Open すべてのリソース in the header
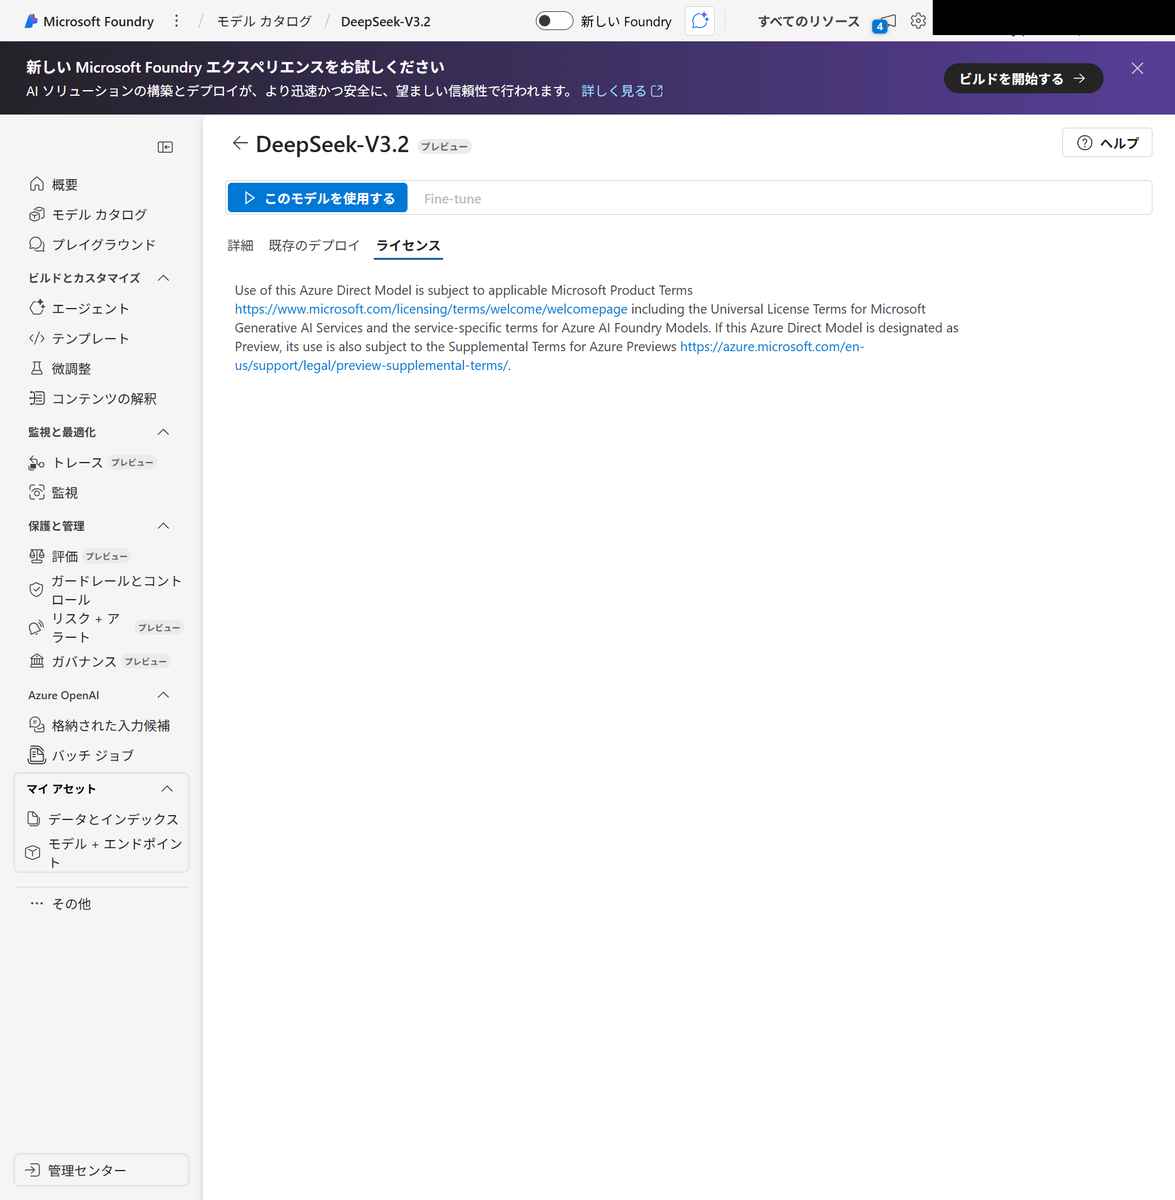Screen dimensions: 1175x1200 point(808,21)
